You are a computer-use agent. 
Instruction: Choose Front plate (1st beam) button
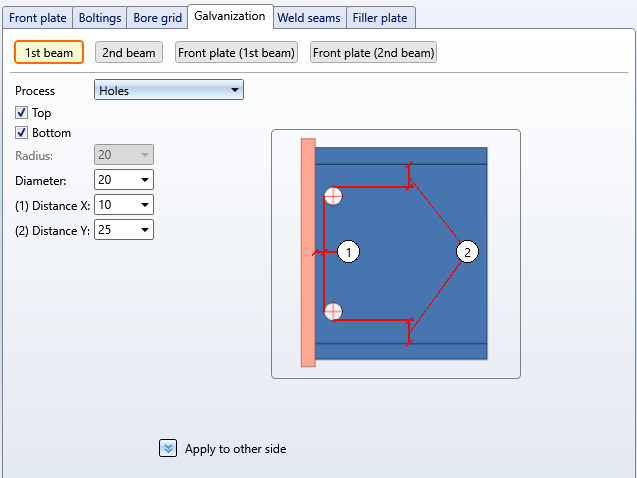click(237, 52)
